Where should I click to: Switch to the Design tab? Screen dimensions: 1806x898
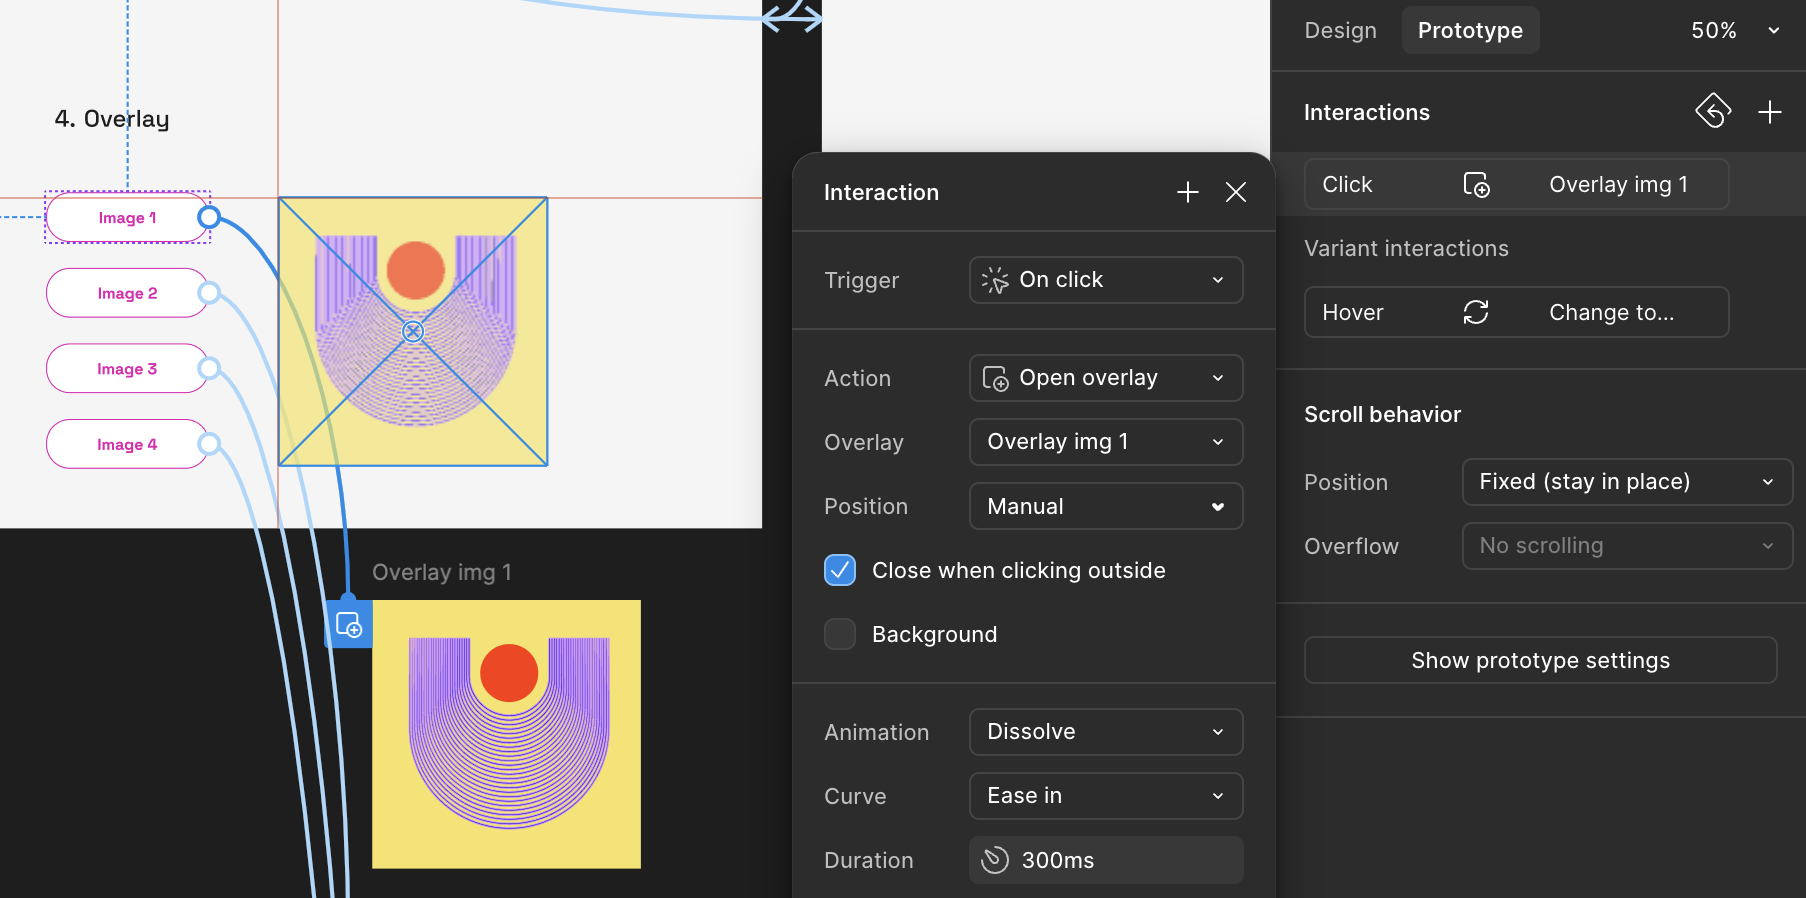(x=1340, y=30)
